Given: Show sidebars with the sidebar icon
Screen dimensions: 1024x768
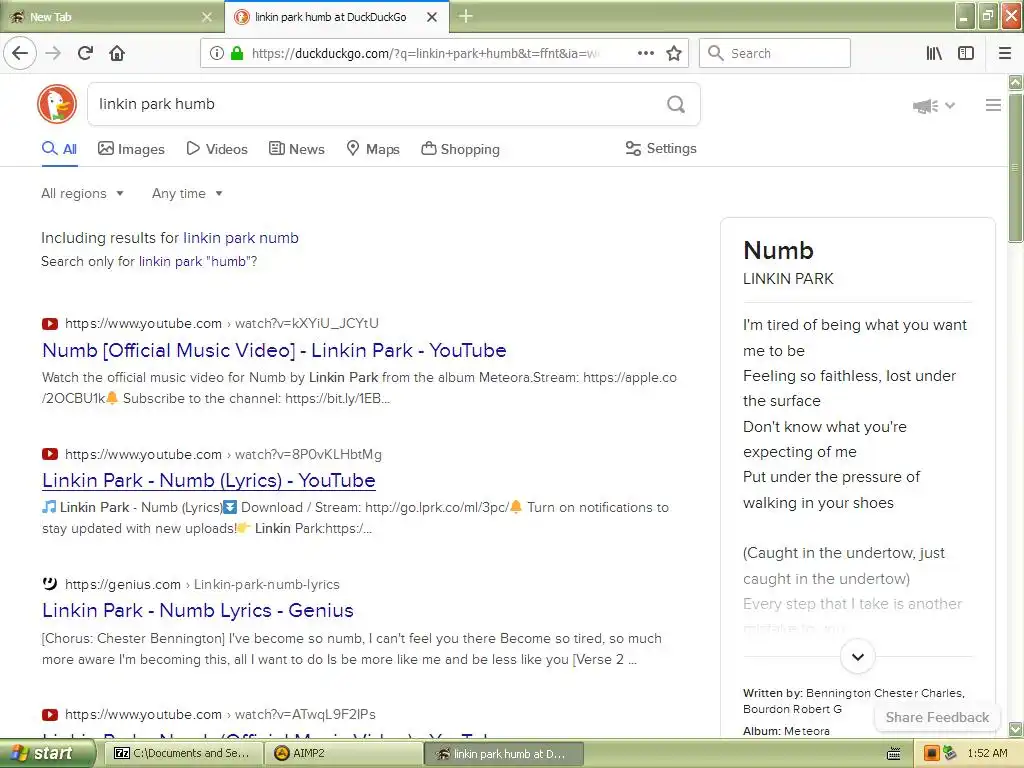Looking at the screenshot, I should pos(966,53).
